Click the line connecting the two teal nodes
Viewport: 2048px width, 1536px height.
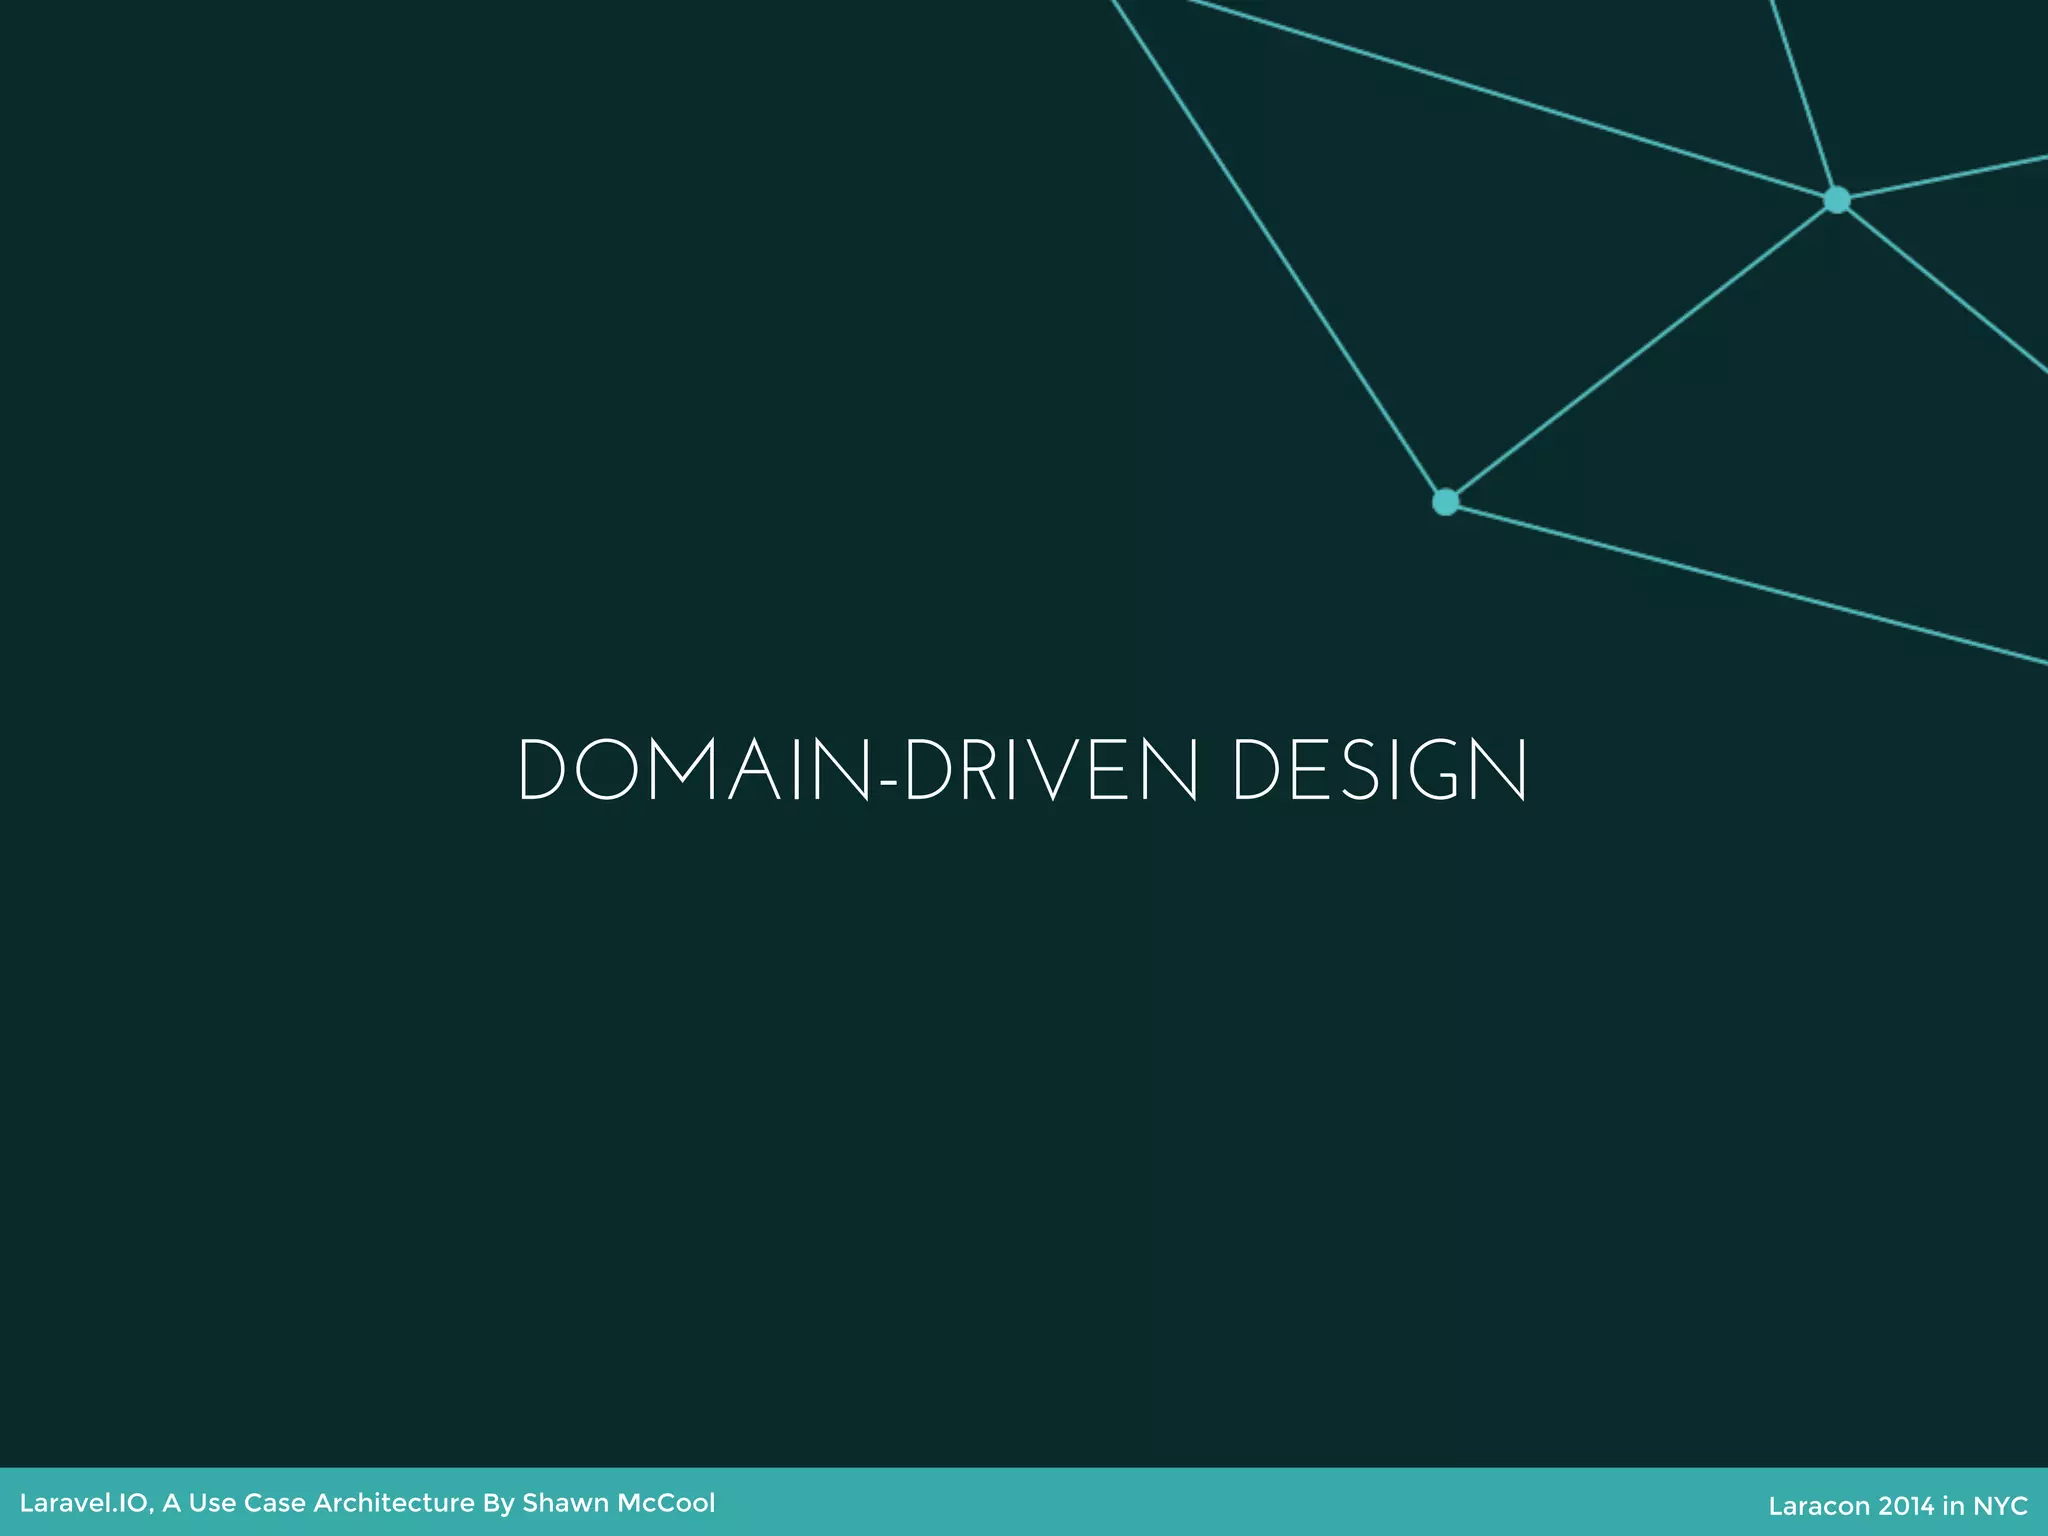click(1640, 351)
